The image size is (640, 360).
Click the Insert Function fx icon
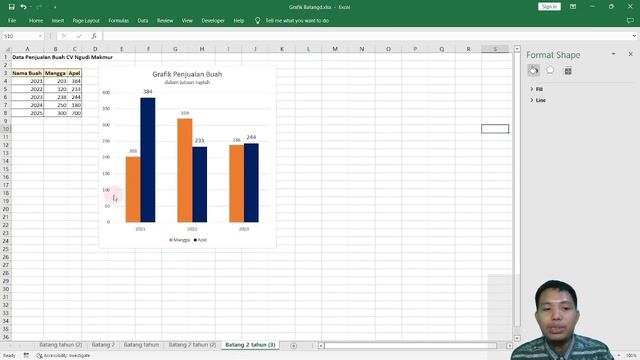coord(94,36)
